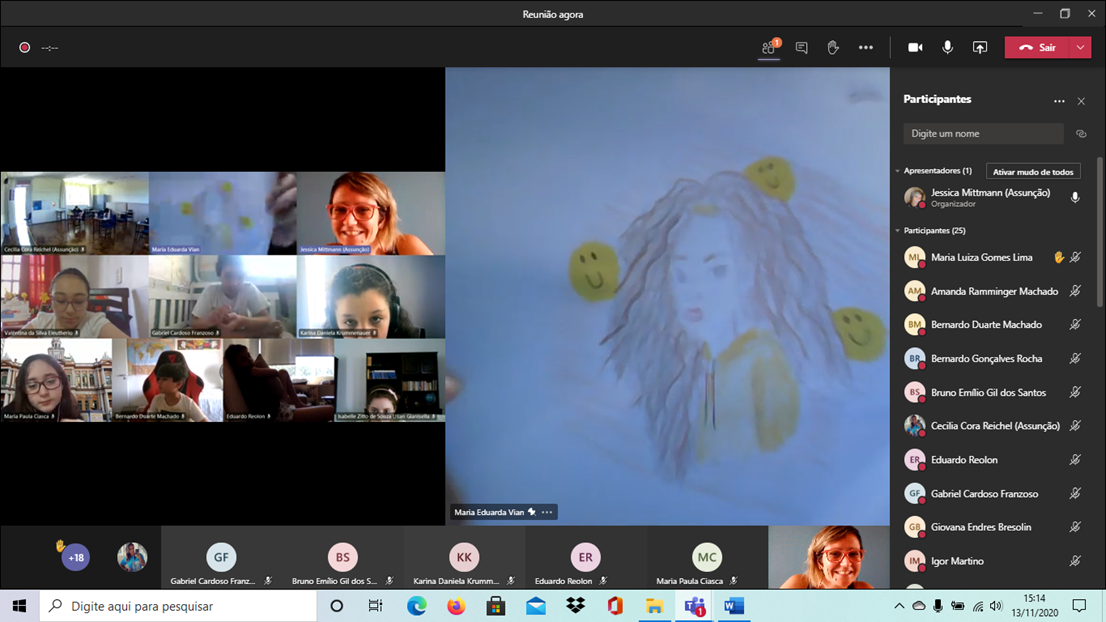Raise your hand in the meeting

(833, 47)
